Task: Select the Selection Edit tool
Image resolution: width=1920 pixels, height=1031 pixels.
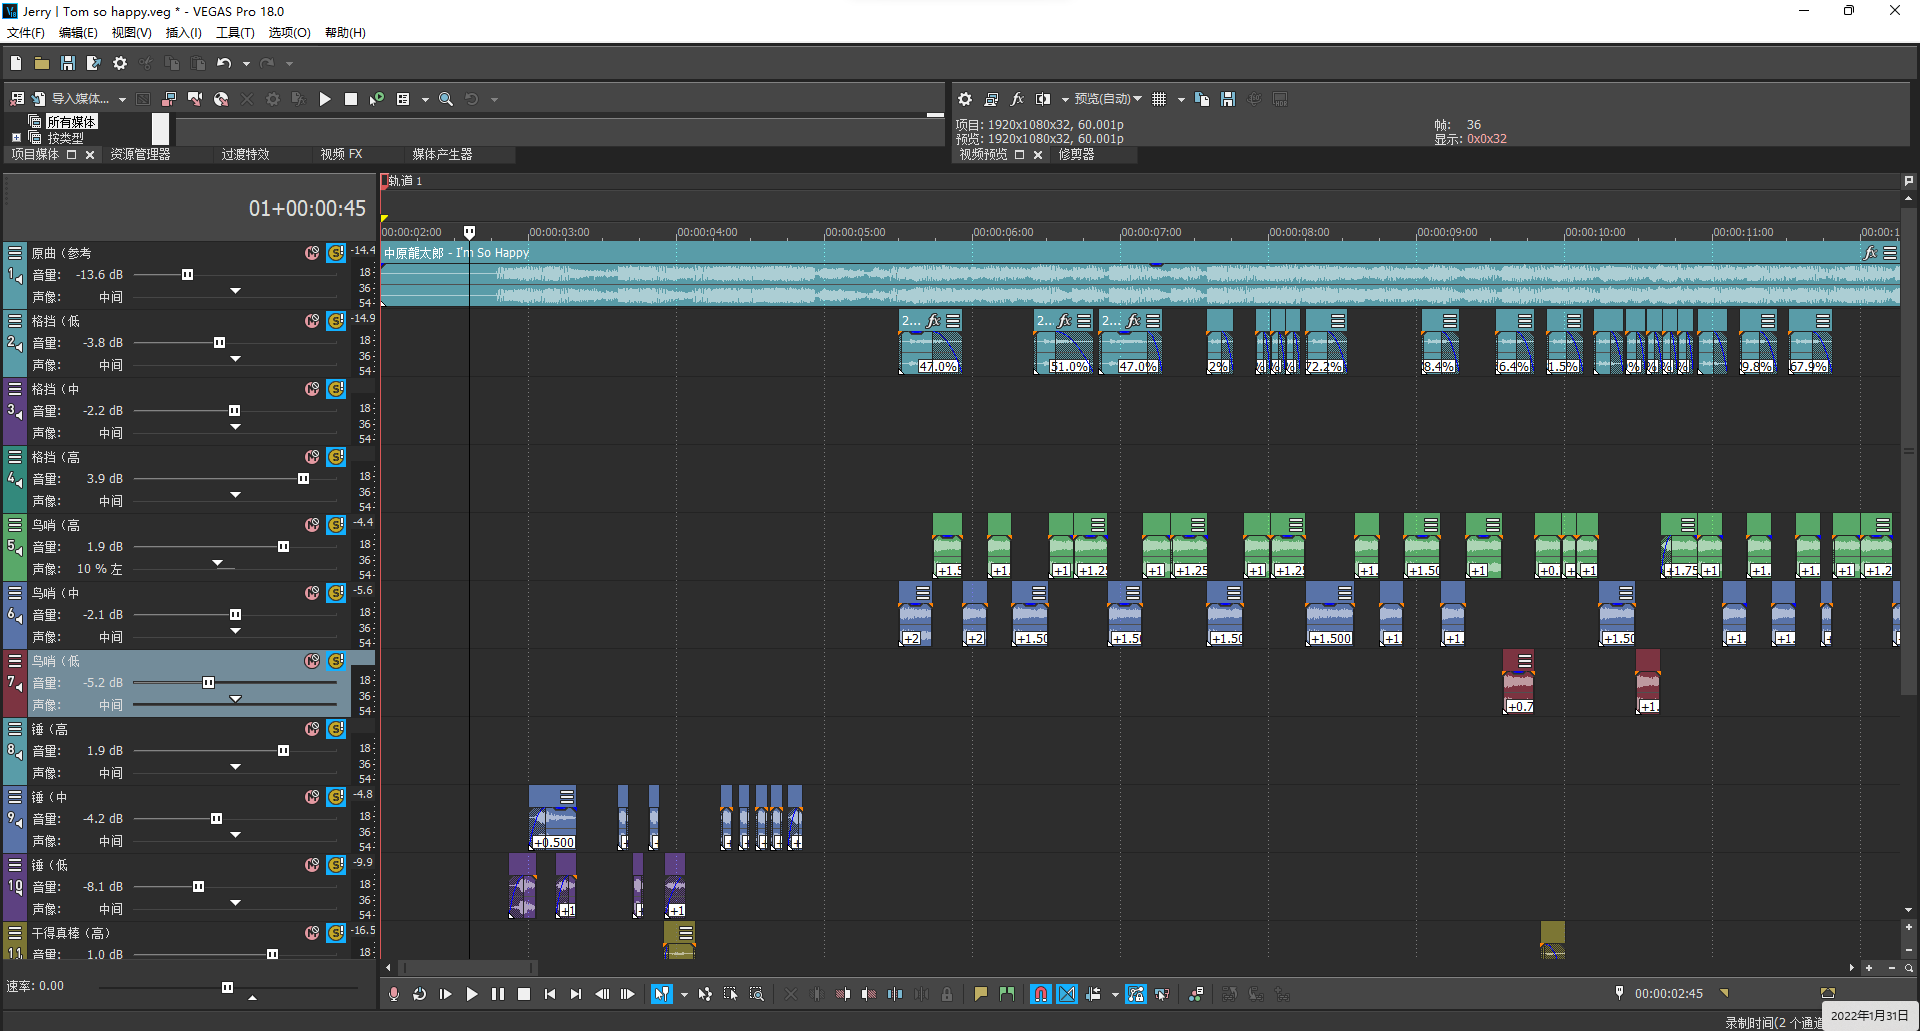Action: pos(731,994)
